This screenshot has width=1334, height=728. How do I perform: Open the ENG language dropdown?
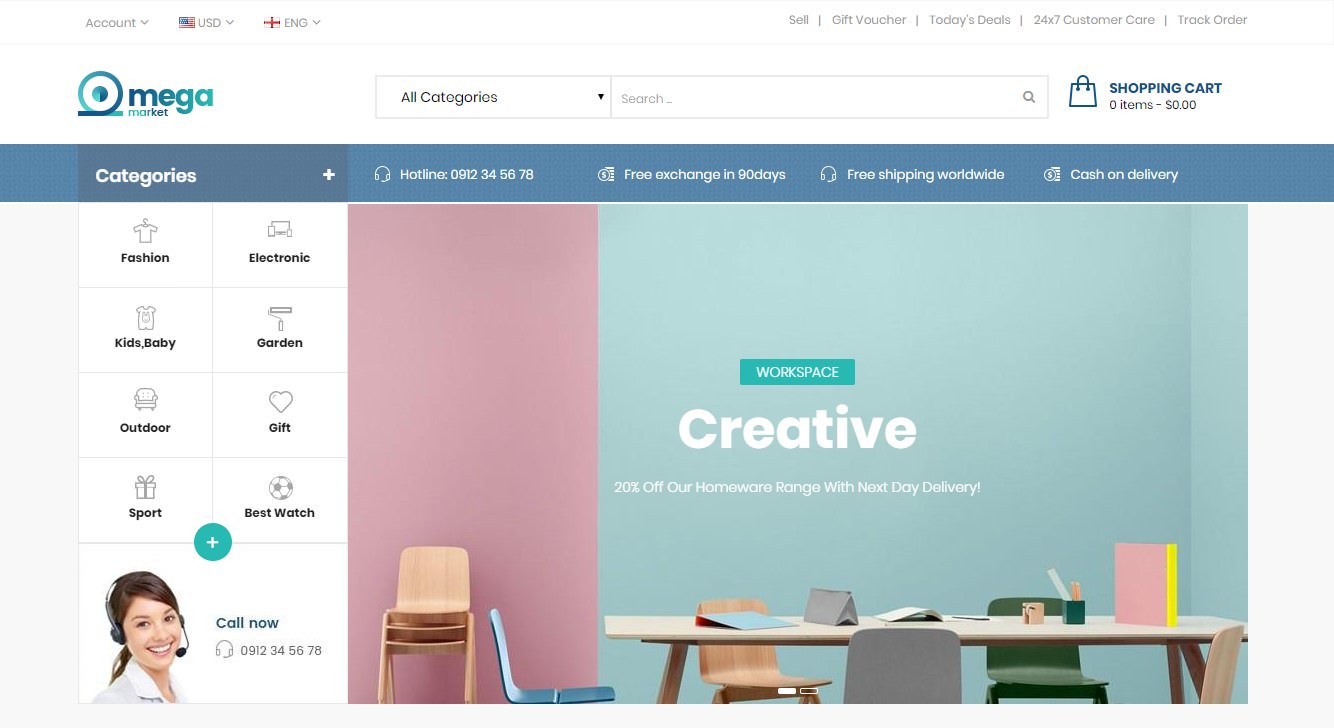tap(292, 22)
